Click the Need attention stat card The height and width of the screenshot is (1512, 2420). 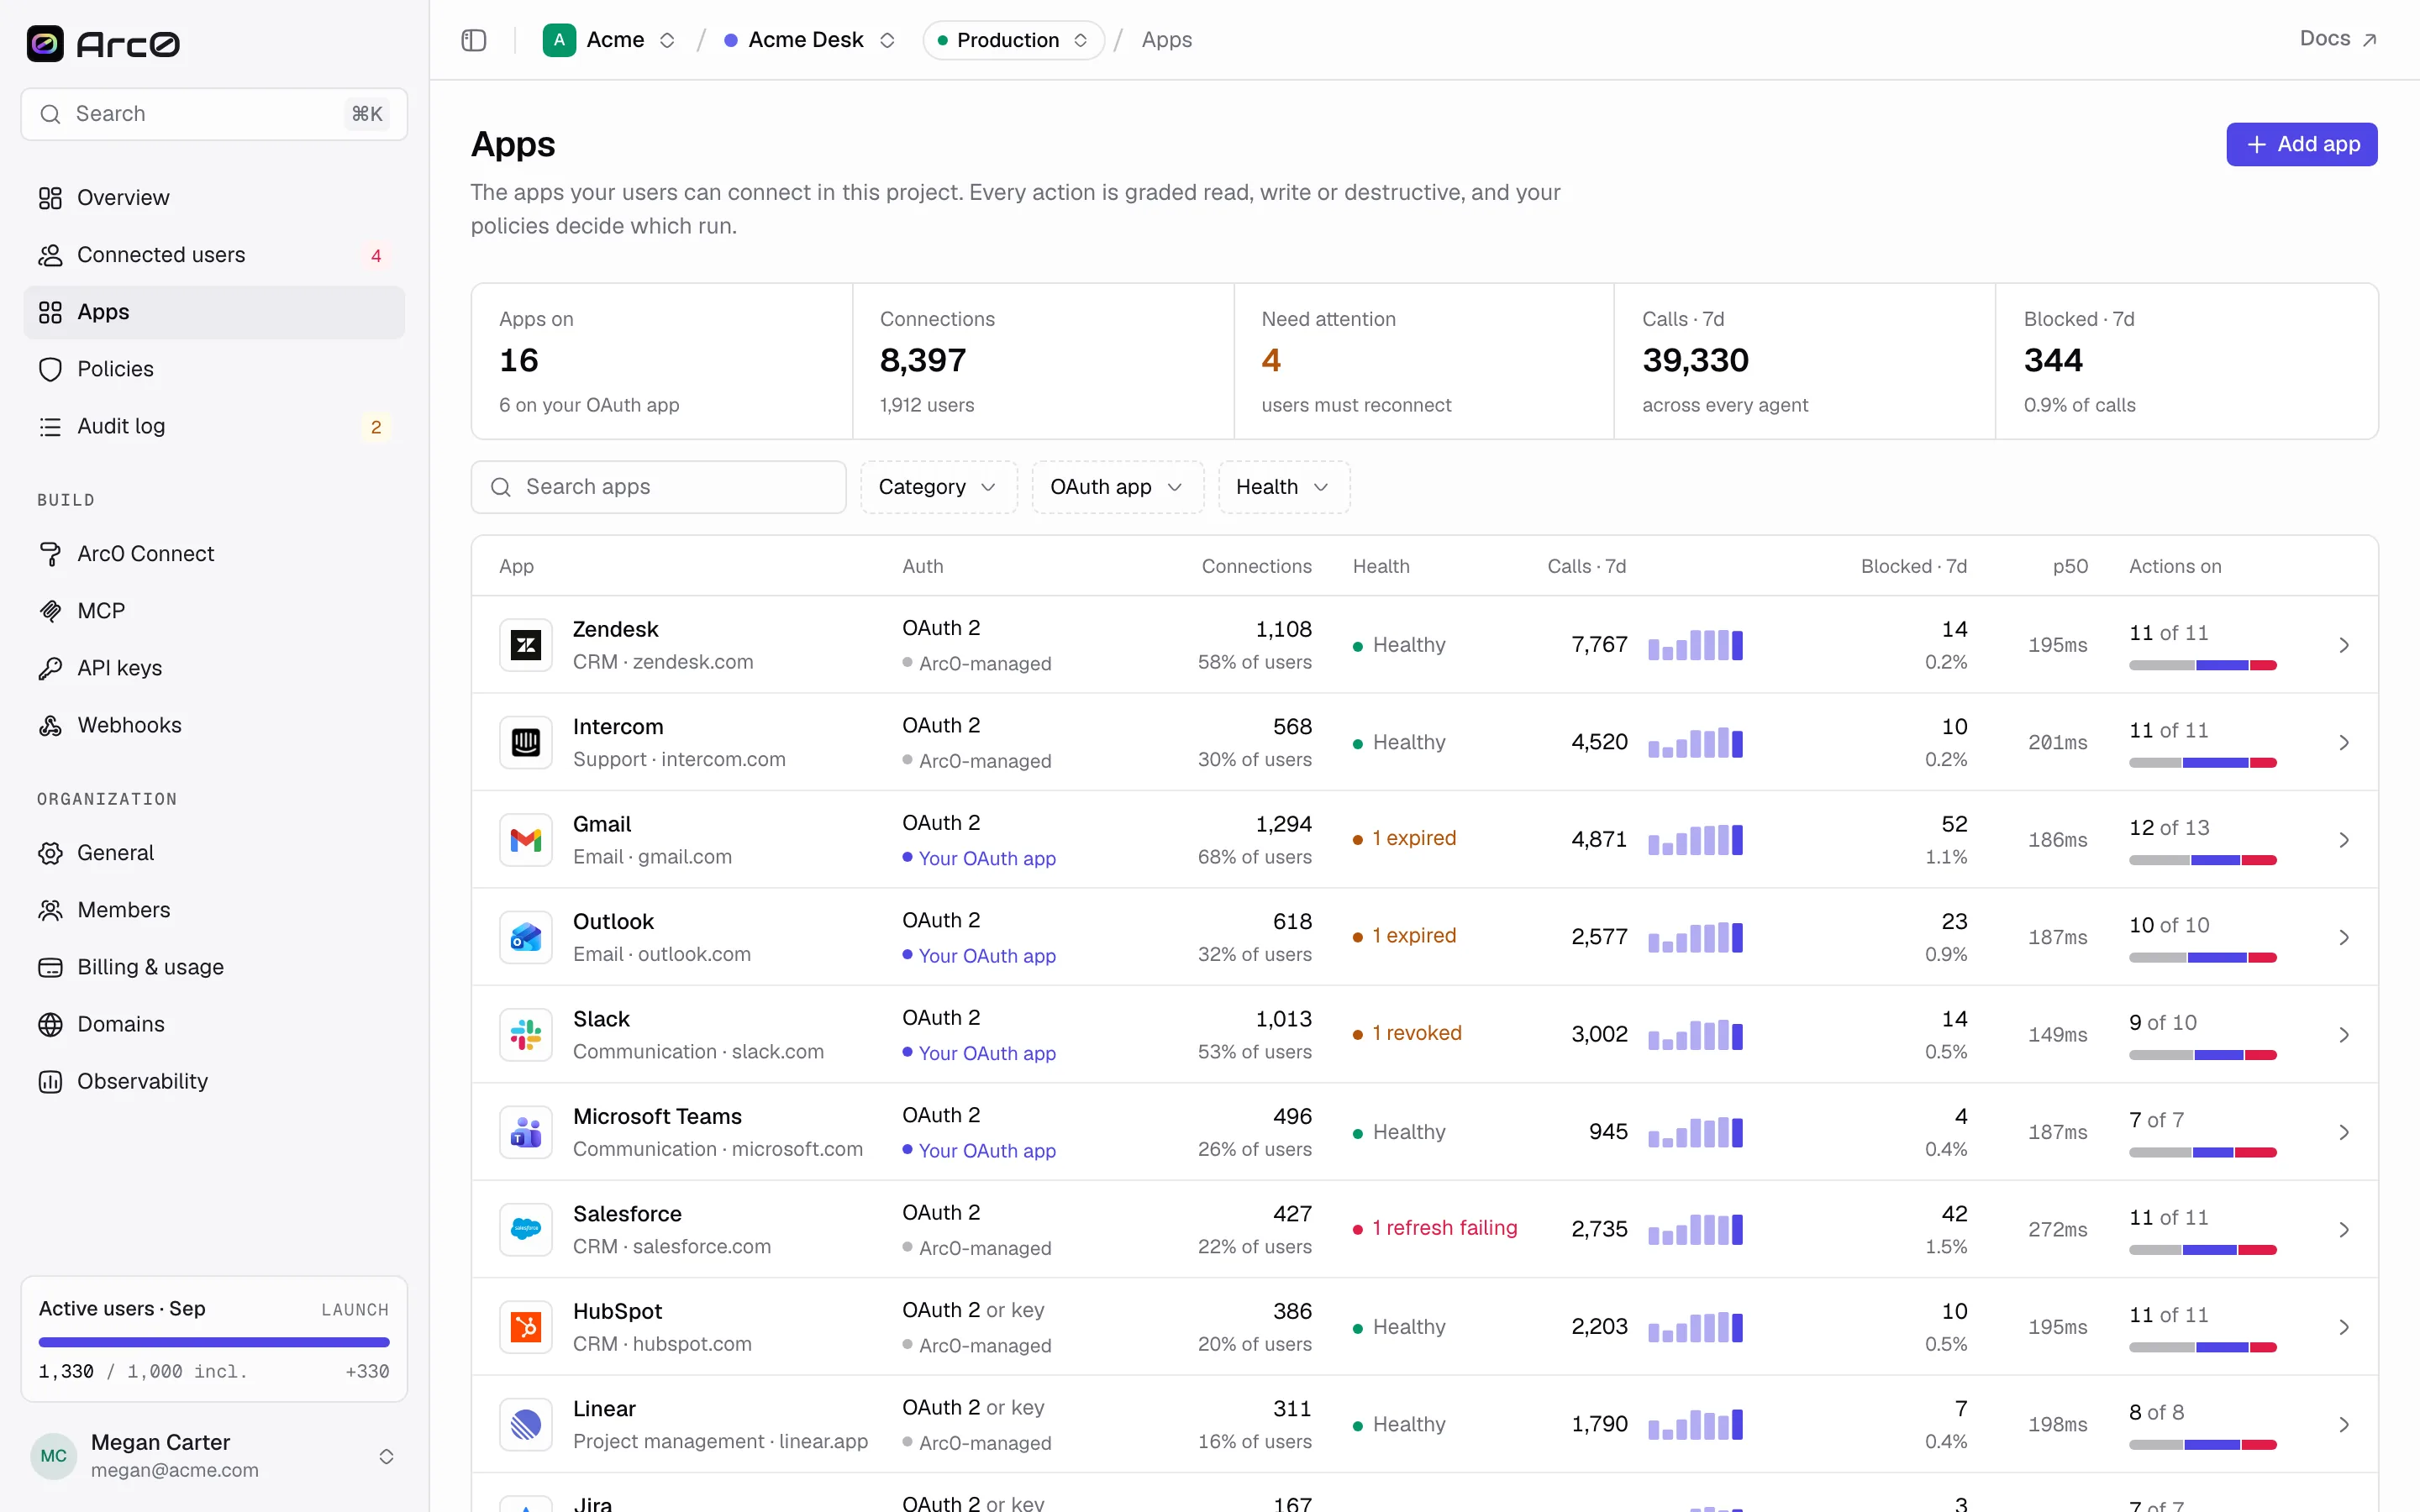(1424, 361)
